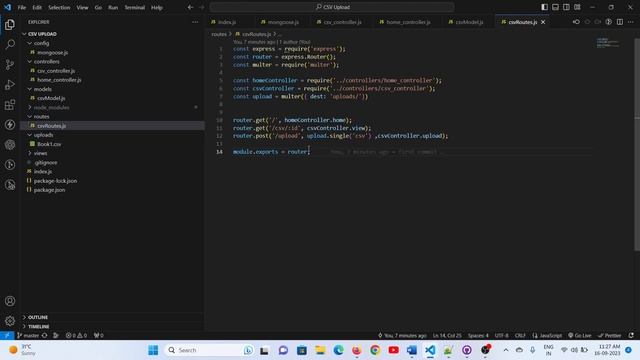Open the Search view in activity bar
The height and width of the screenshot is (360, 640).
point(10,44)
